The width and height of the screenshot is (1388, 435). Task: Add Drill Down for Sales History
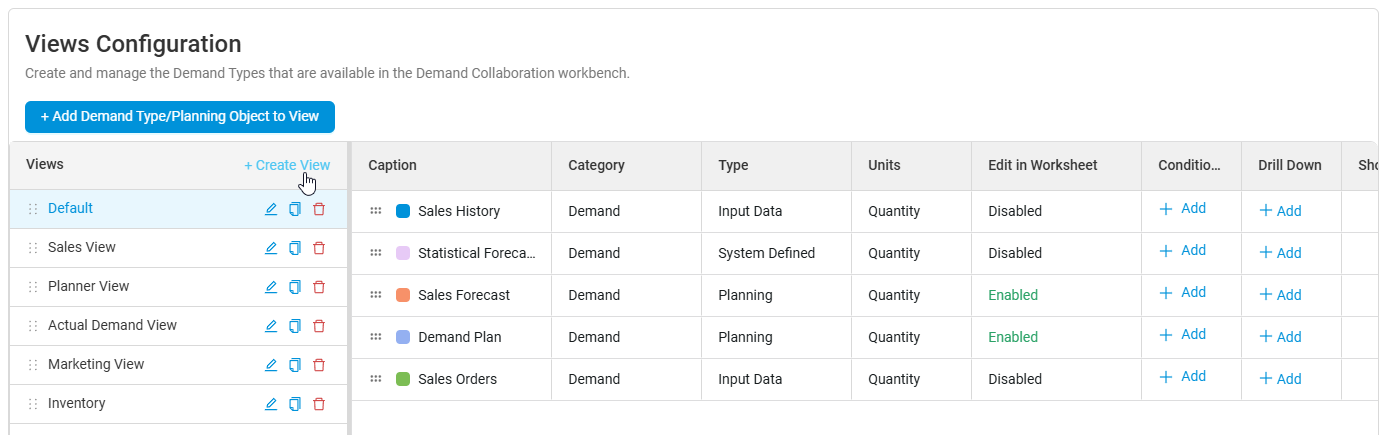pyautogui.click(x=1280, y=211)
